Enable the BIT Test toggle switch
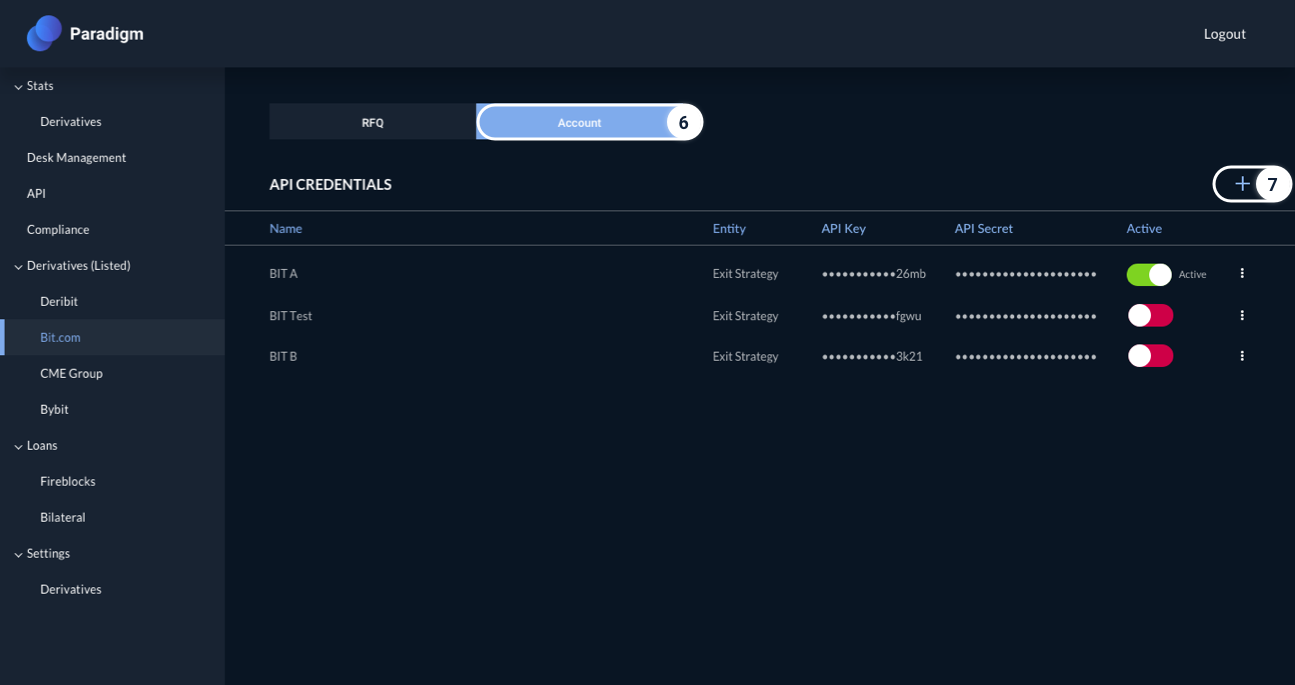This screenshot has height=685, width=1295. pyautogui.click(x=1150, y=315)
